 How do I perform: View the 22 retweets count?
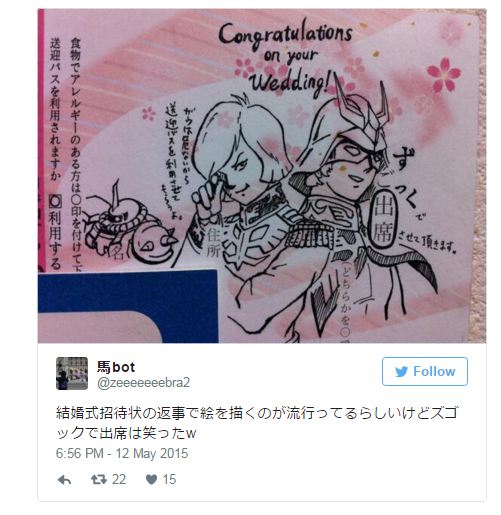click(x=119, y=479)
